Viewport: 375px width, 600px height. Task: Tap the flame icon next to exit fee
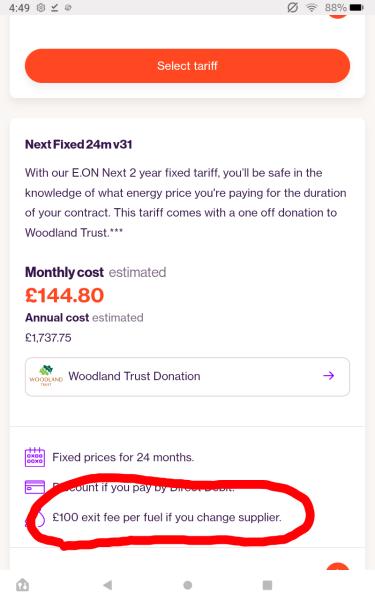(x=36, y=518)
